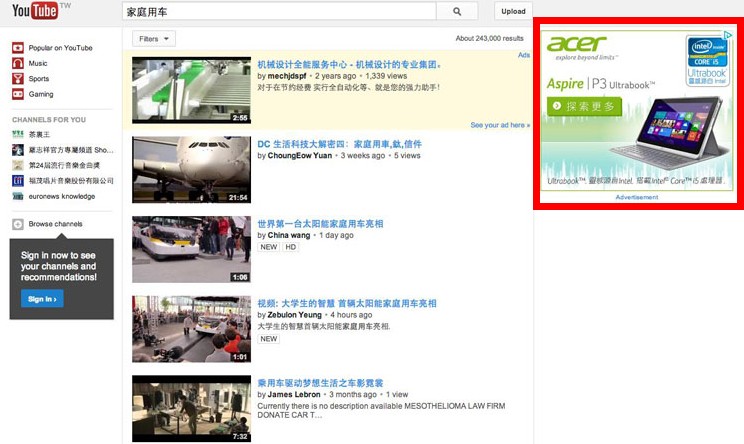Click the solar car thumbnail 1:06
The width and height of the screenshot is (744, 444).
click(x=192, y=250)
